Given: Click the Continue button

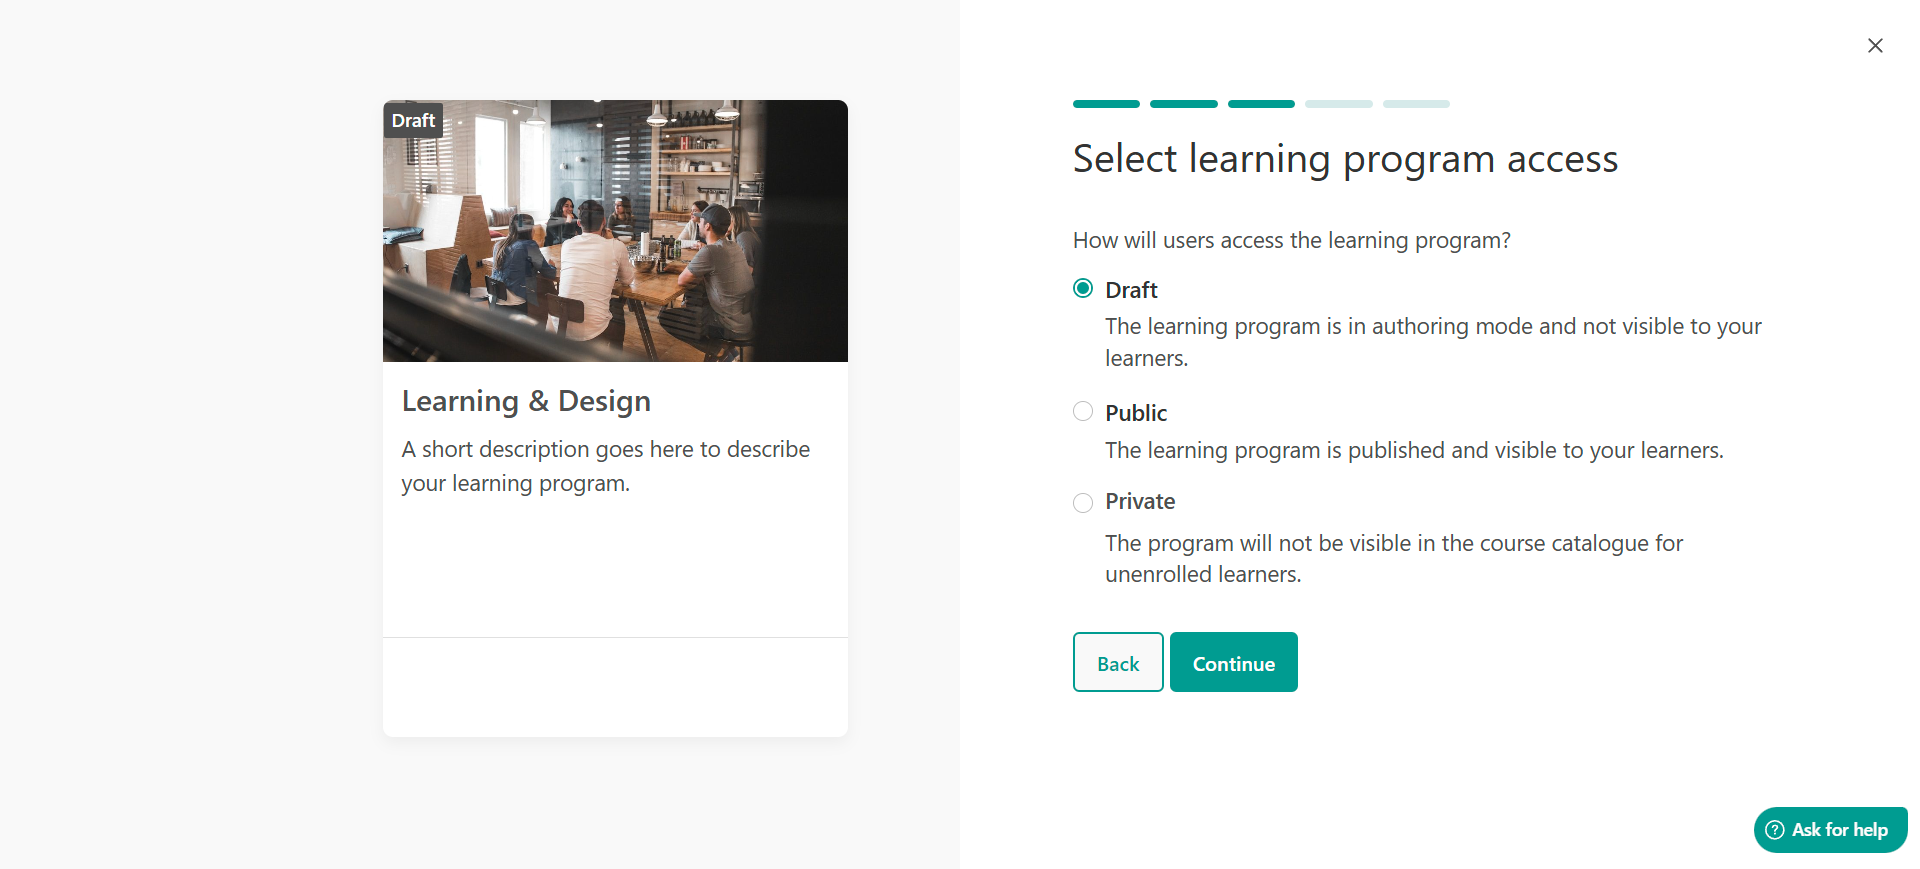Looking at the screenshot, I should coord(1234,662).
